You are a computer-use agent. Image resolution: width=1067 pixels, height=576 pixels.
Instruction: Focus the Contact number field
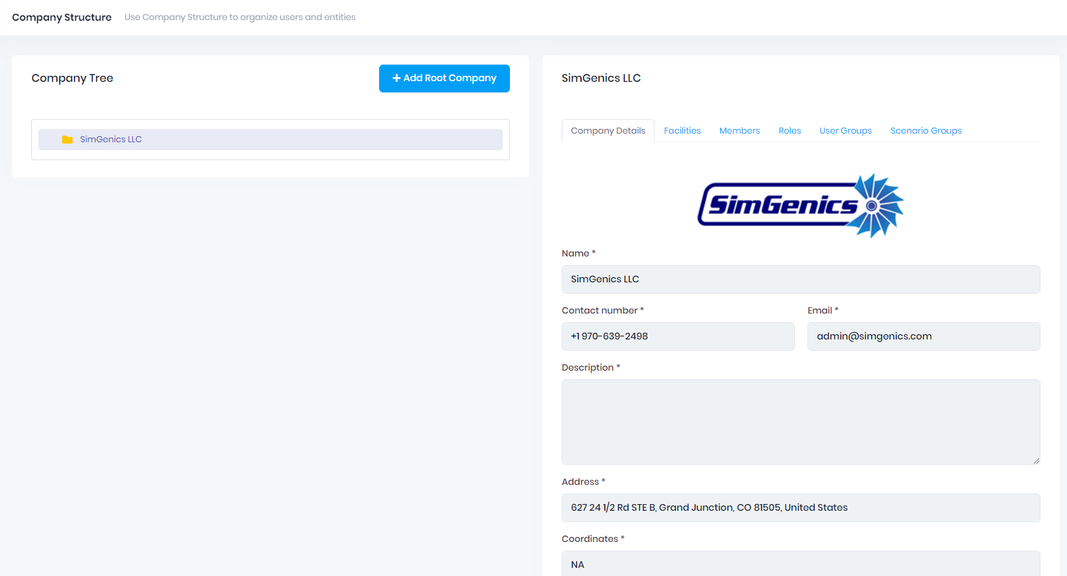677,336
